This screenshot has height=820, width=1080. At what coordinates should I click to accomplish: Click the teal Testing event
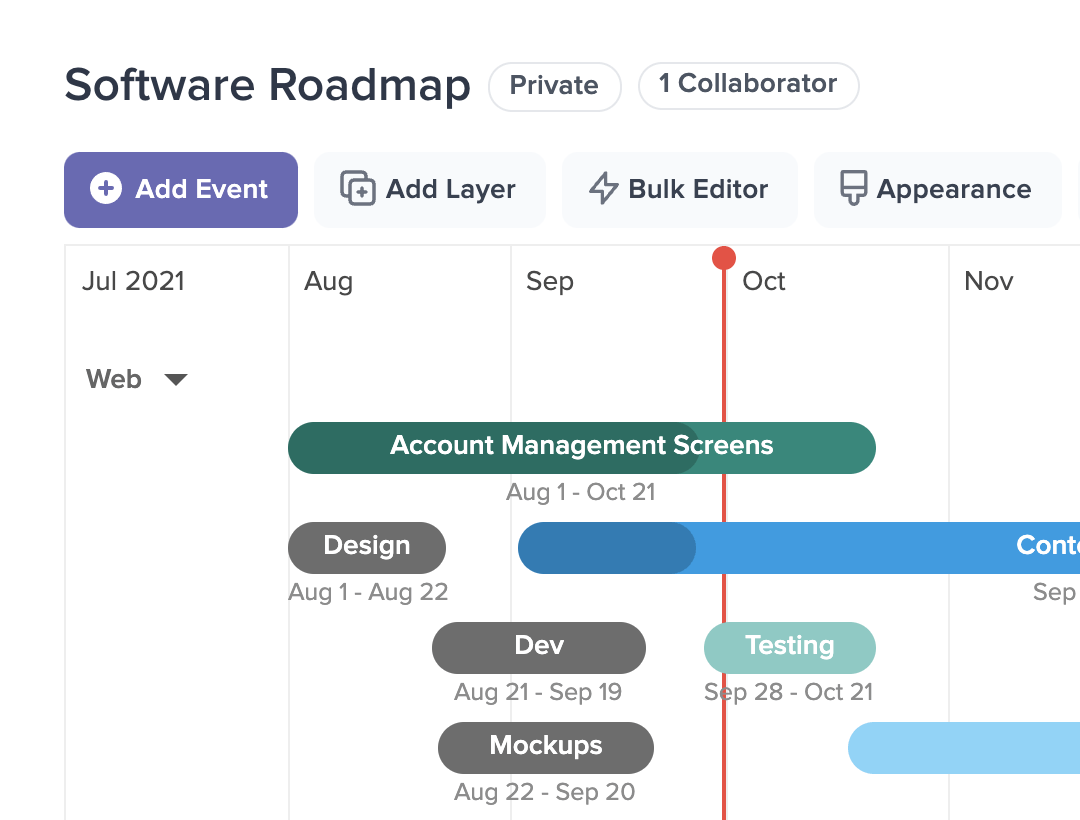point(789,647)
